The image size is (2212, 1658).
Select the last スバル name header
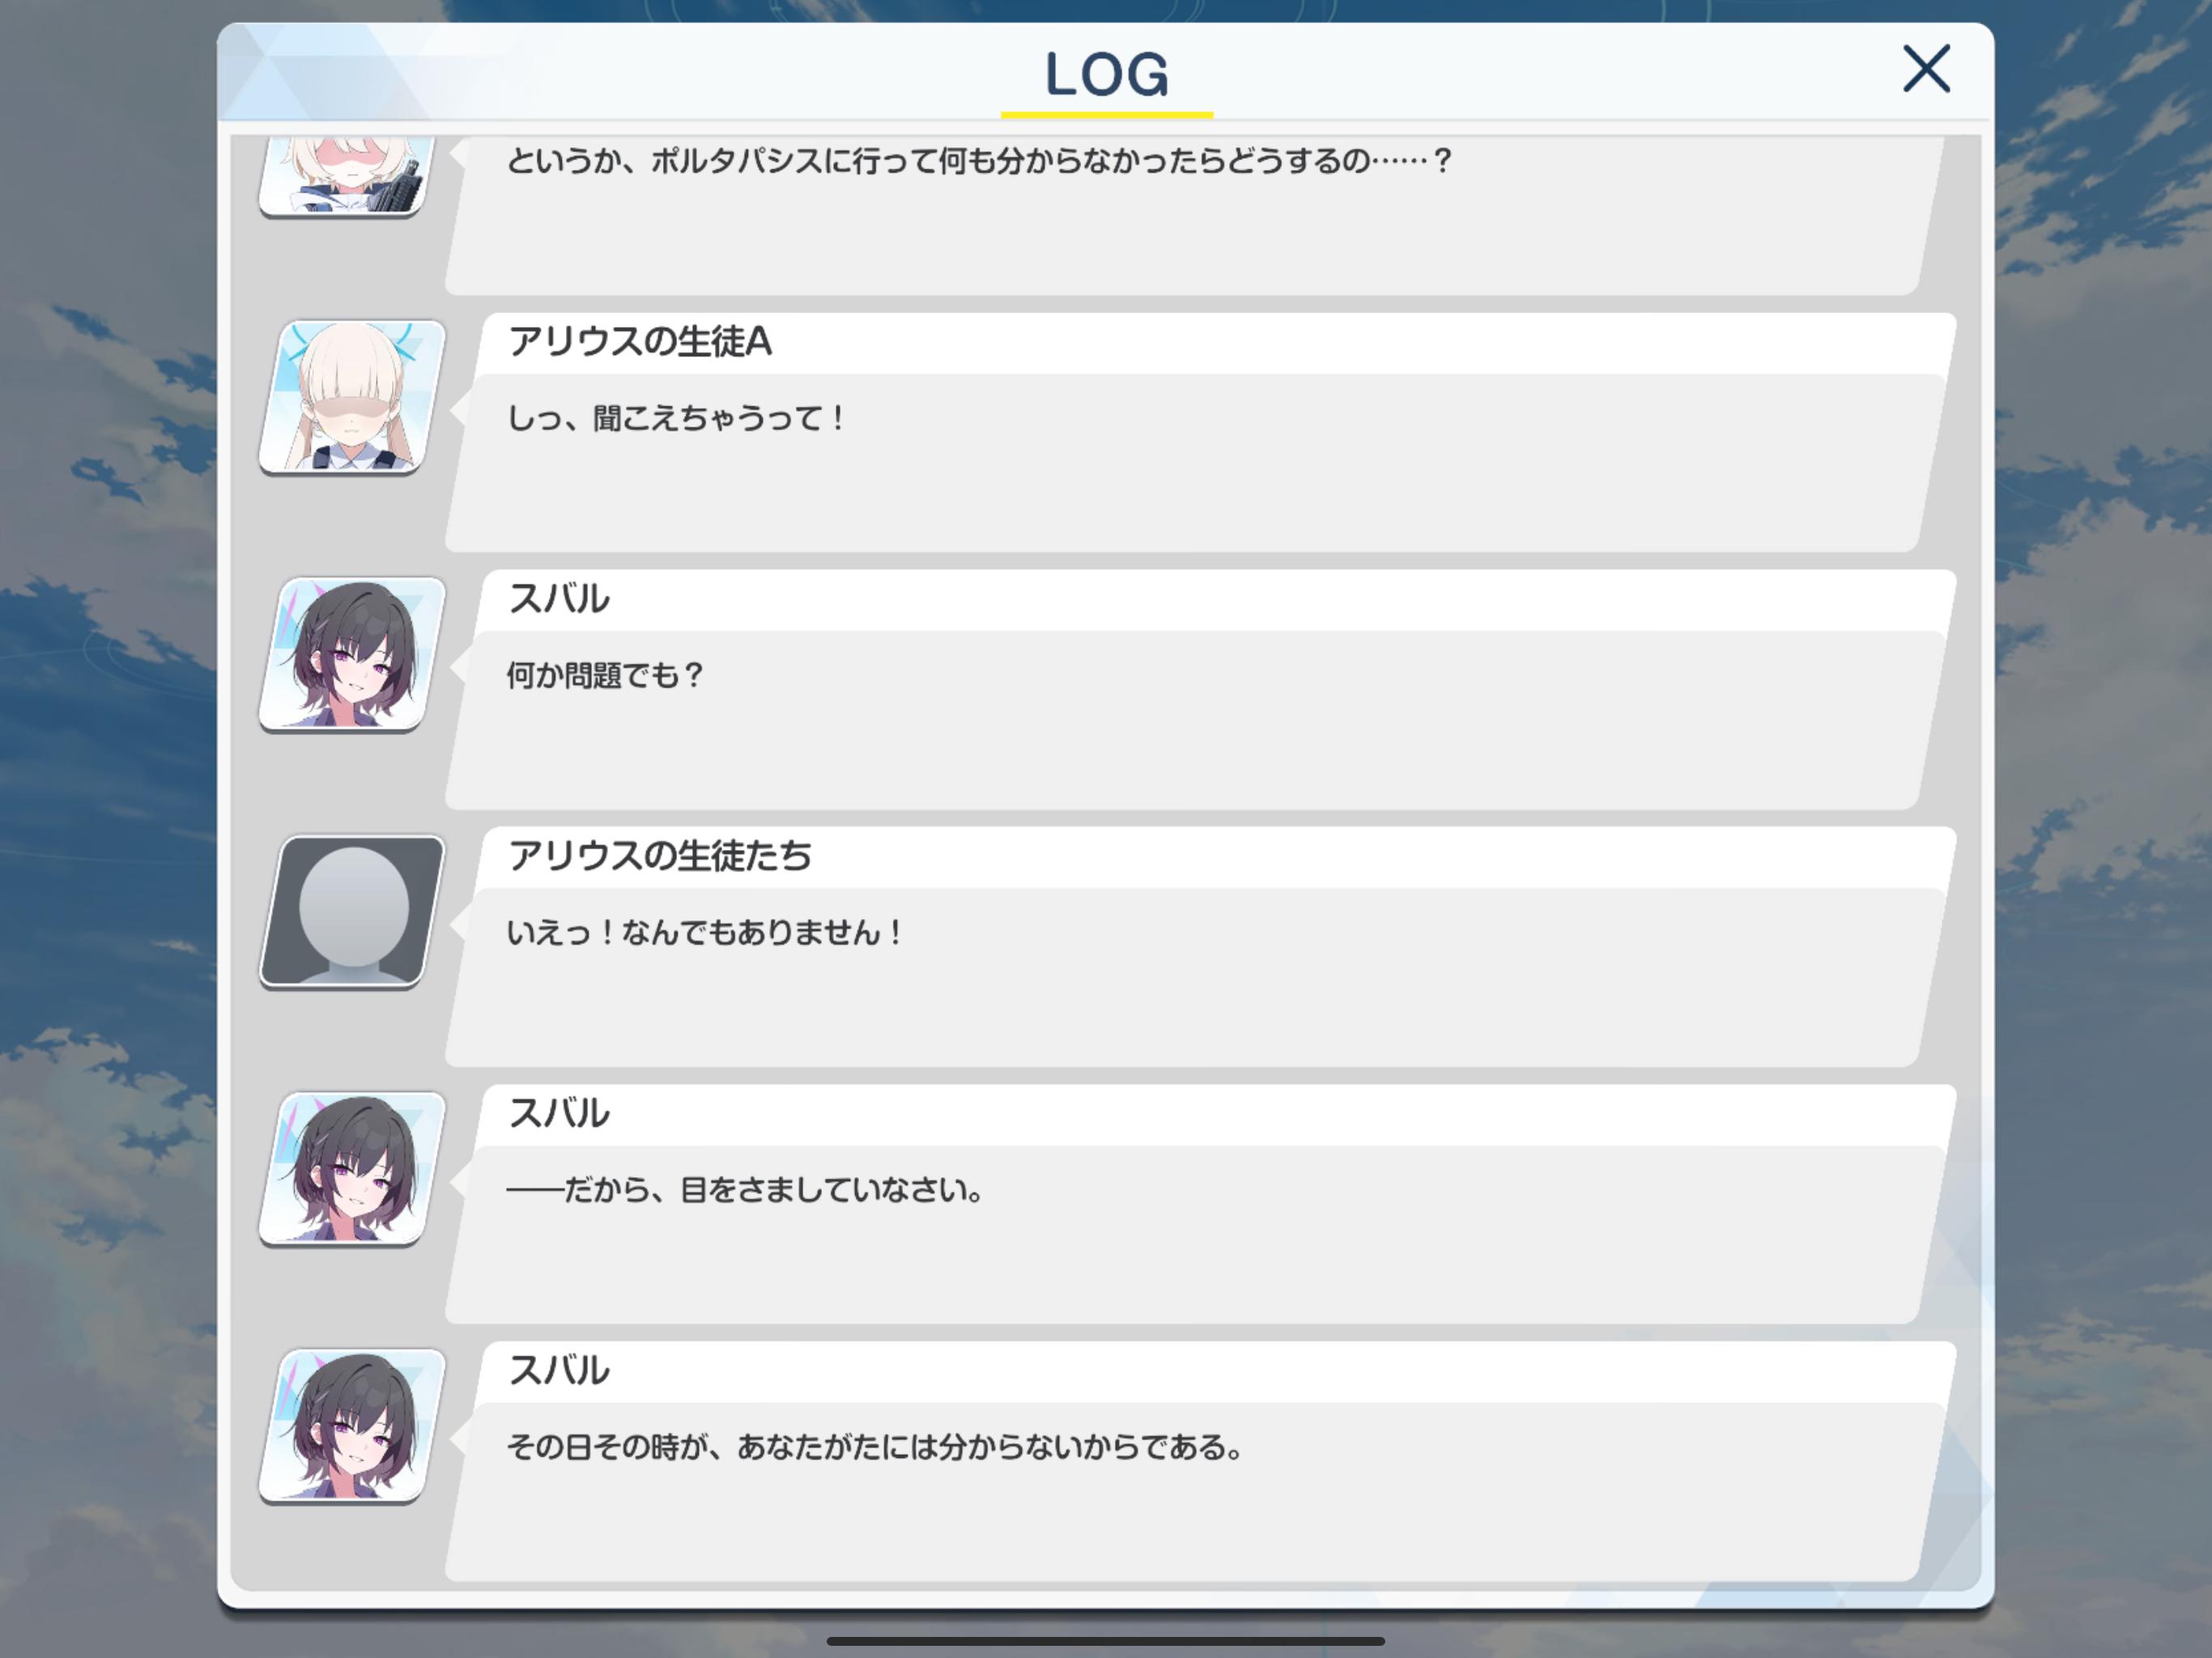(x=559, y=1370)
